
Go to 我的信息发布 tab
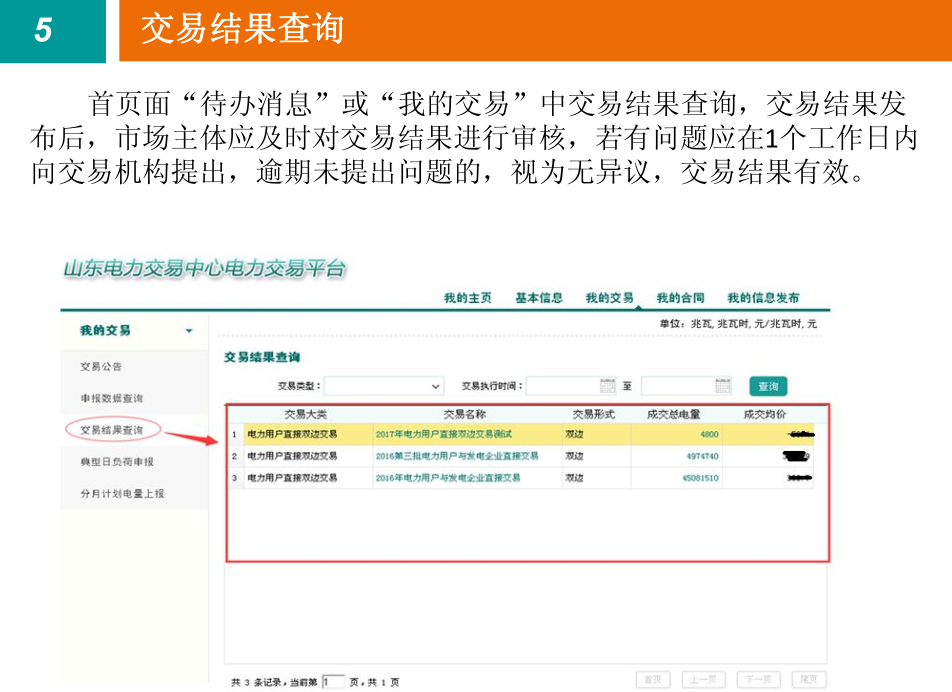[x=763, y=298]
